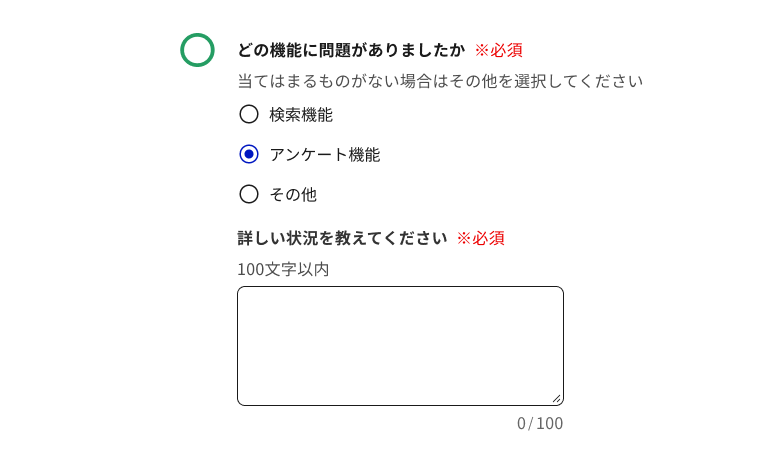Select the 検索機能 radio button
768x460 pixels.
point(249,114)
